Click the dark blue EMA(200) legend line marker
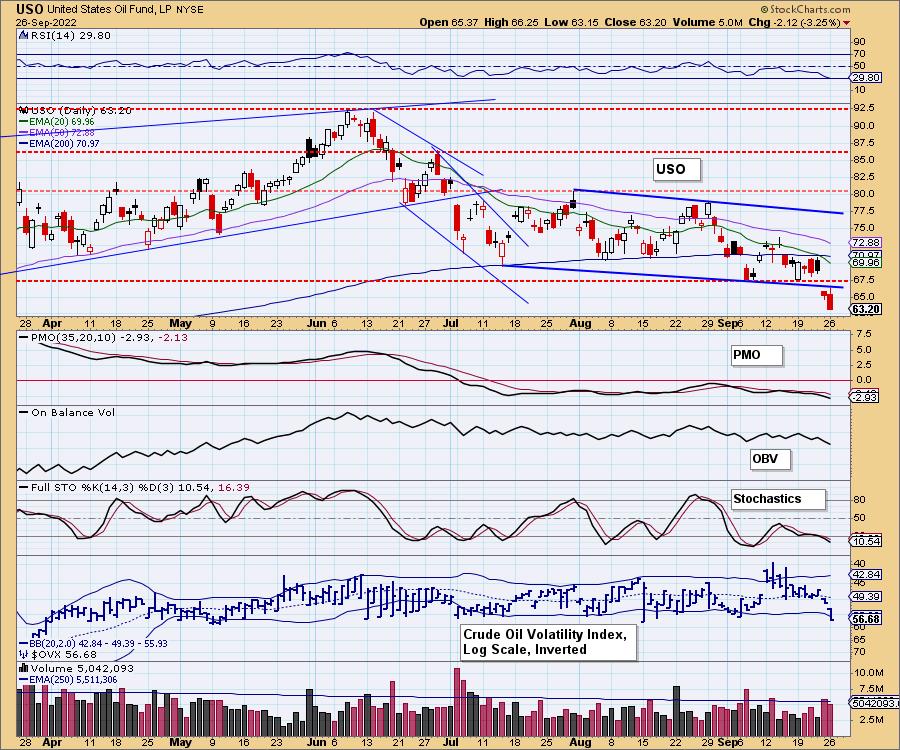 click(x=24, y=143)
